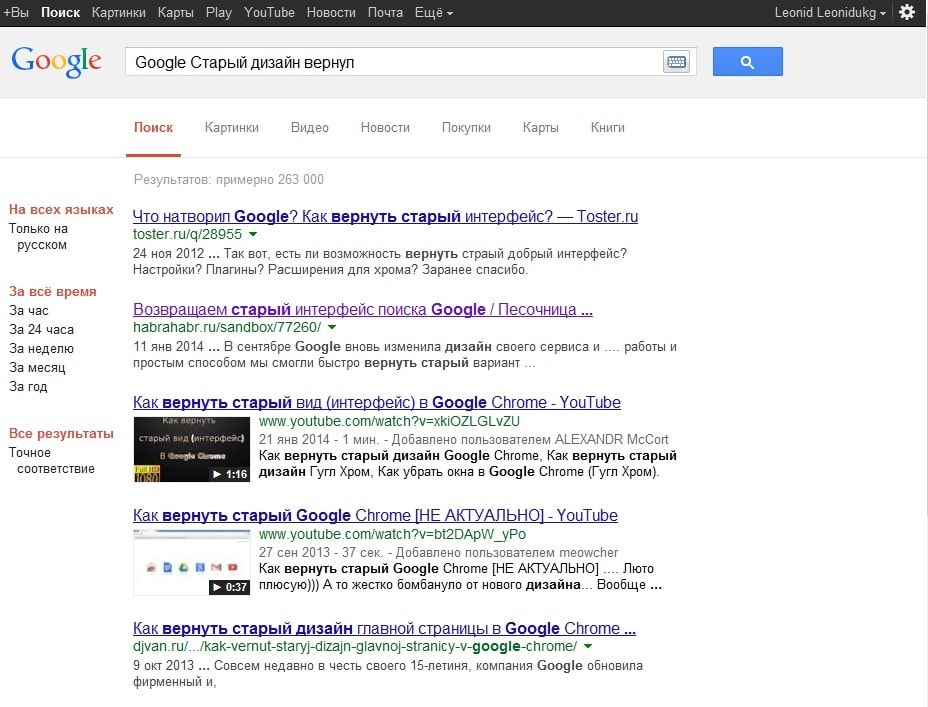This screenshot has width=928, height=707.
Task: Switch to the Видео results tab
Action: pos(310,128)
